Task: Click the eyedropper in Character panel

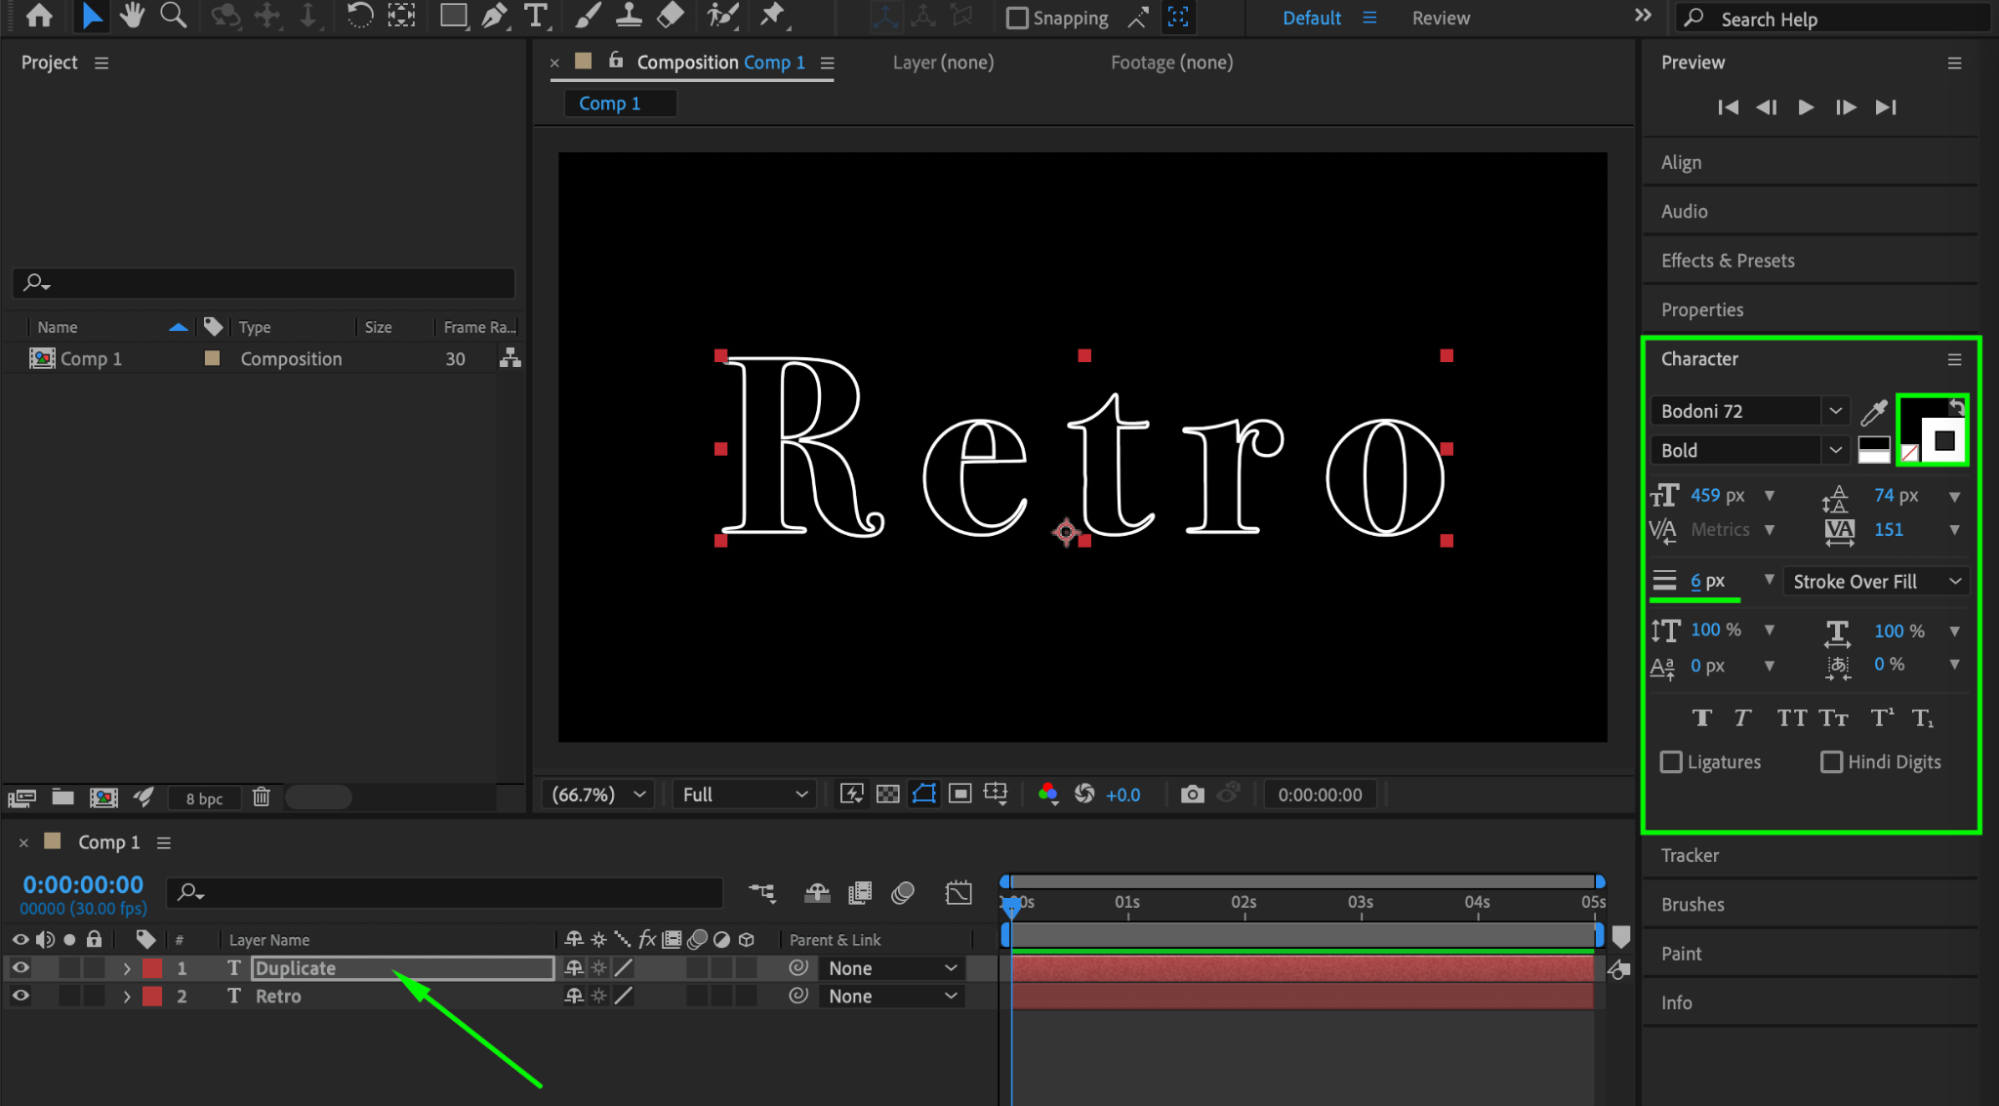Action: pos(1873,411)
